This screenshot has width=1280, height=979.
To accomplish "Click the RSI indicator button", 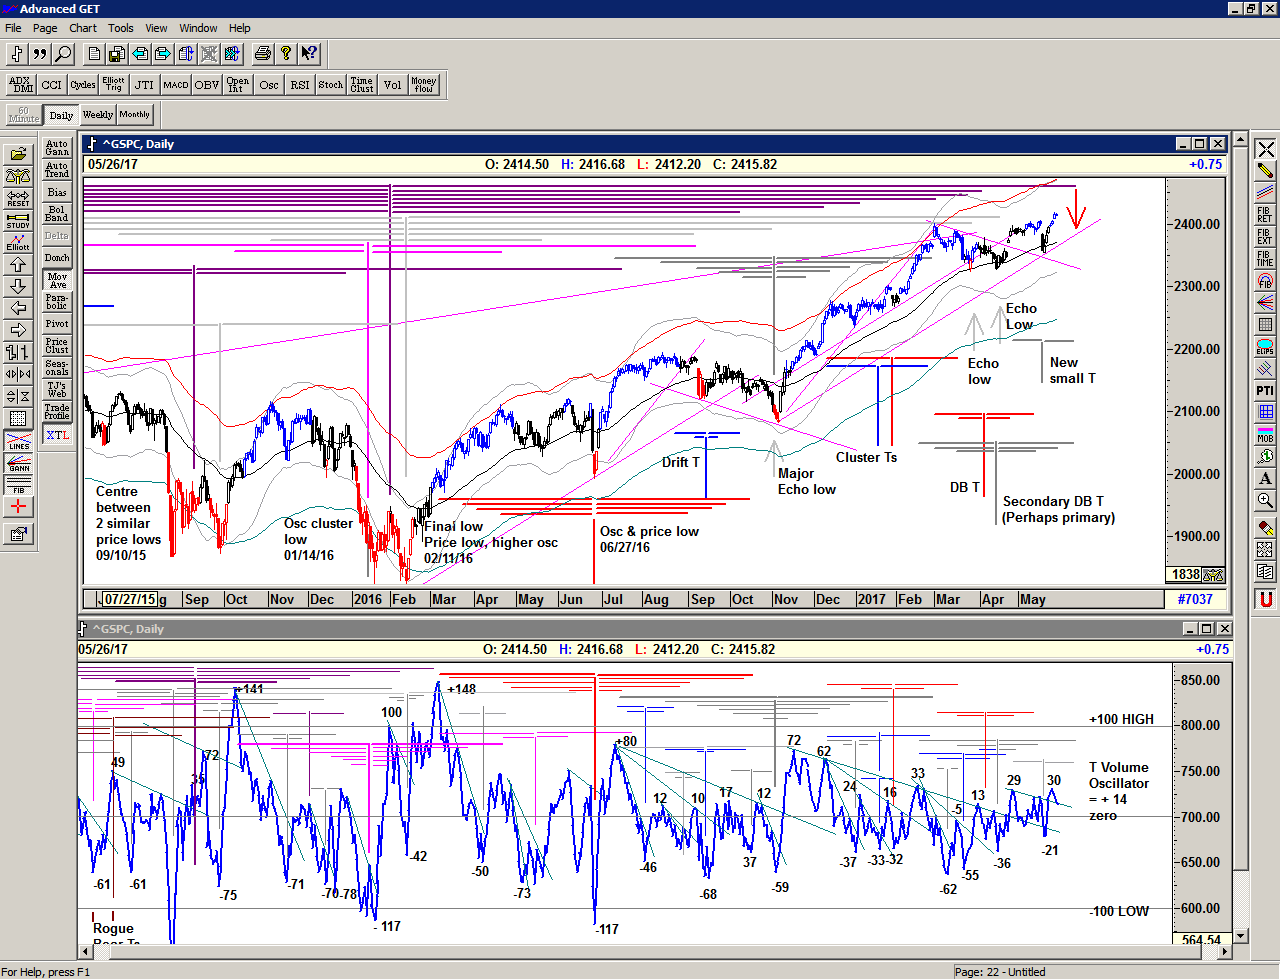I will coord(300,85).
